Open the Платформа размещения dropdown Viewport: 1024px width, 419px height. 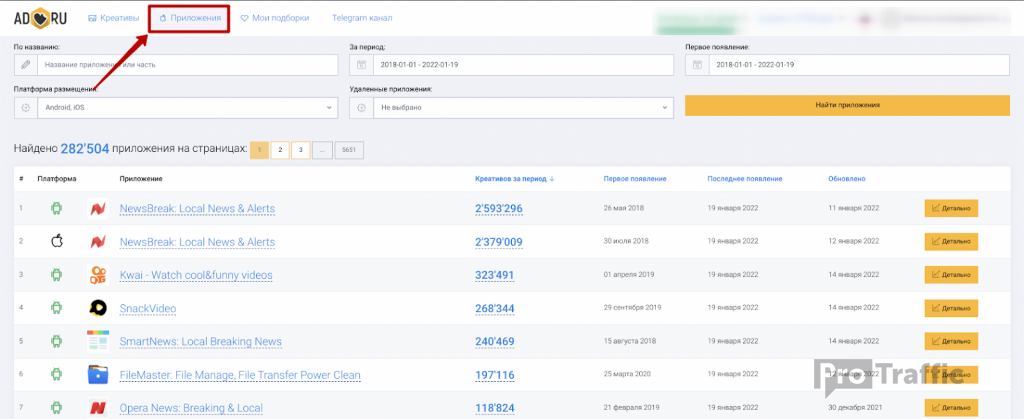coord(177,107)
